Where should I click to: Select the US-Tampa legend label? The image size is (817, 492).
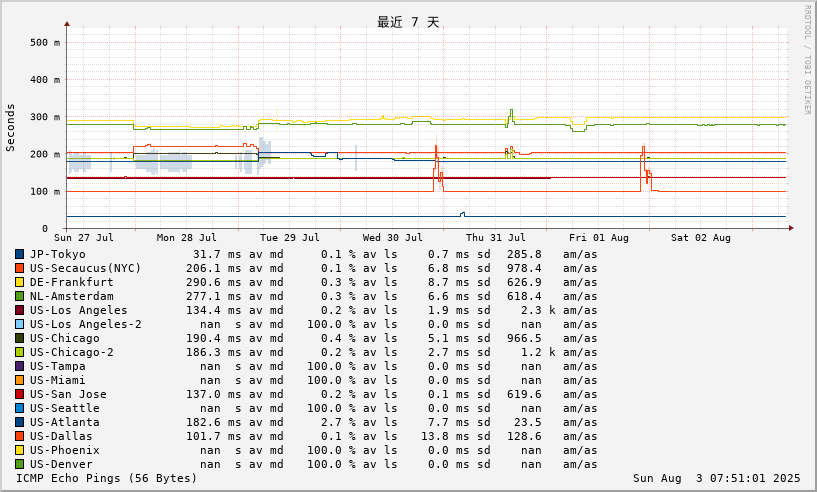point(57,366)
